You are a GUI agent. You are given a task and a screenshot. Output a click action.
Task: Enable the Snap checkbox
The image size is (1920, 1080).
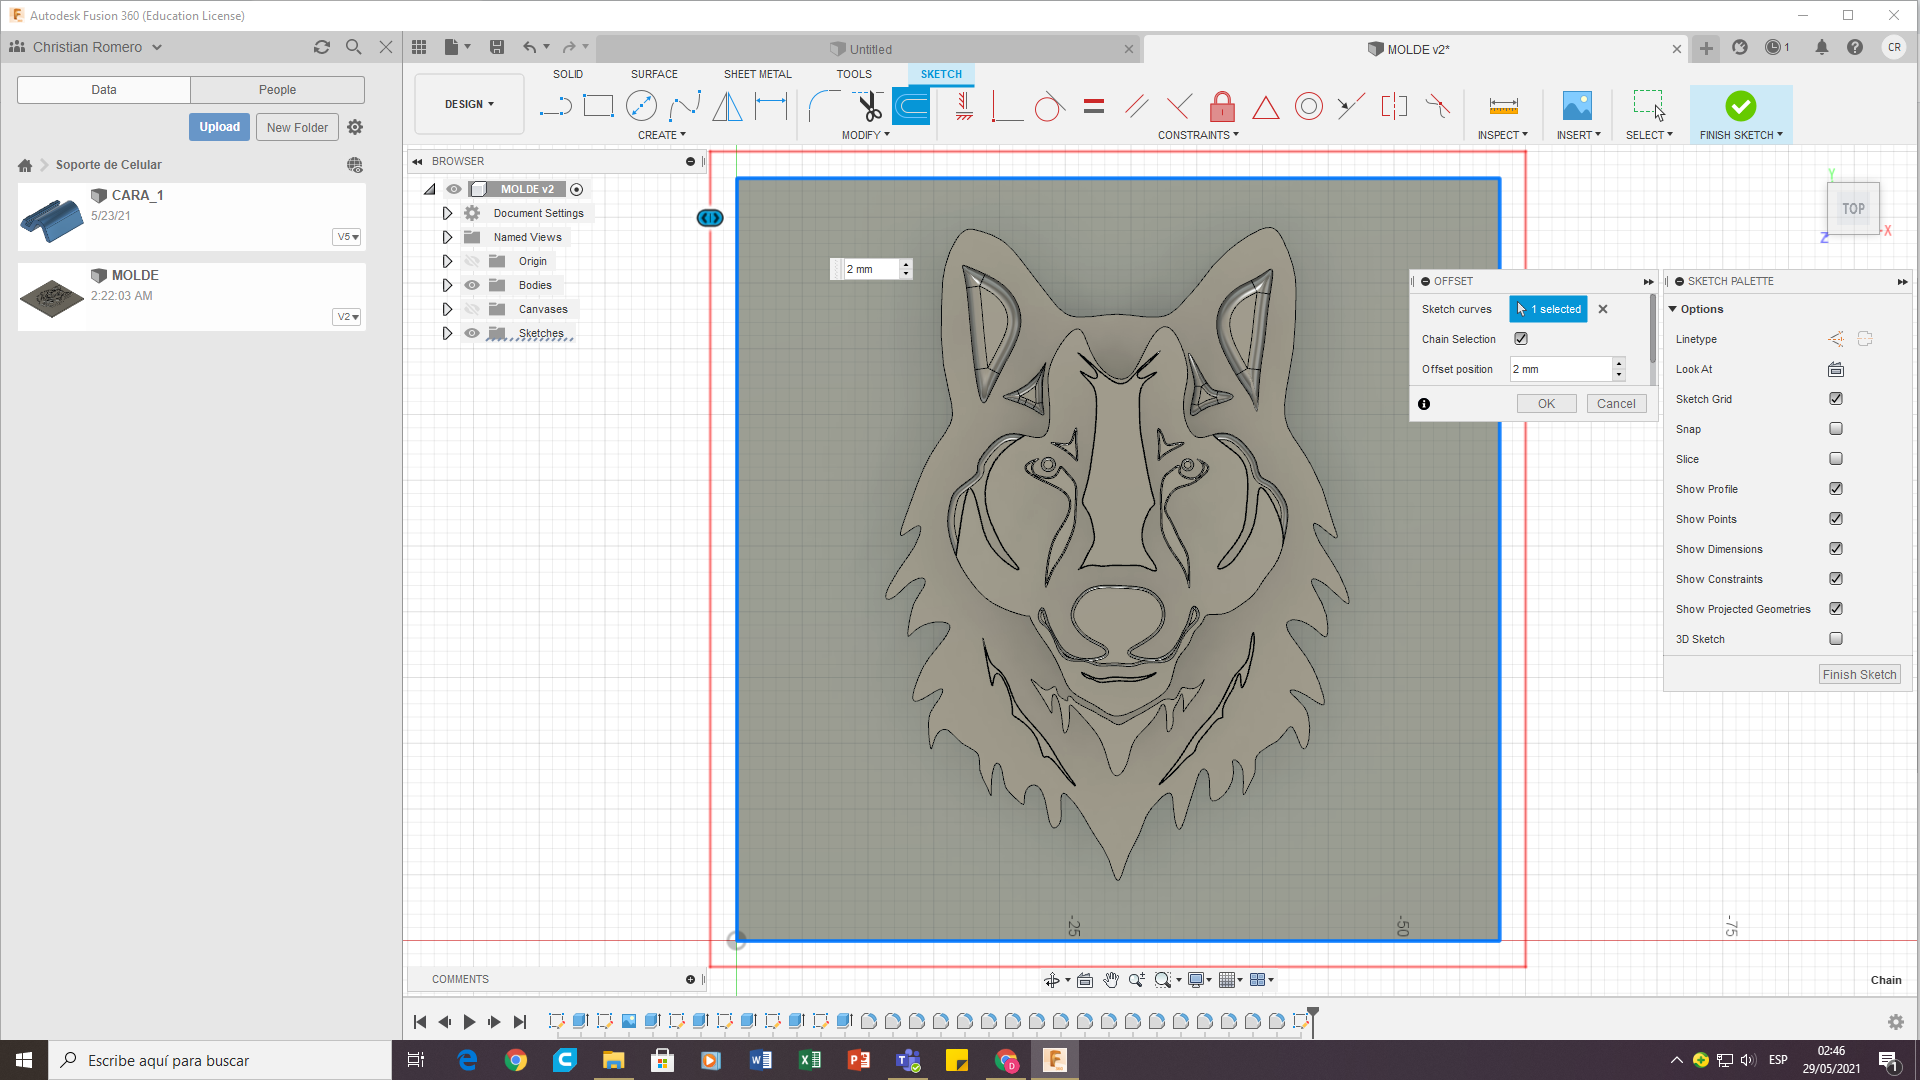click(x=1836, y=429)
